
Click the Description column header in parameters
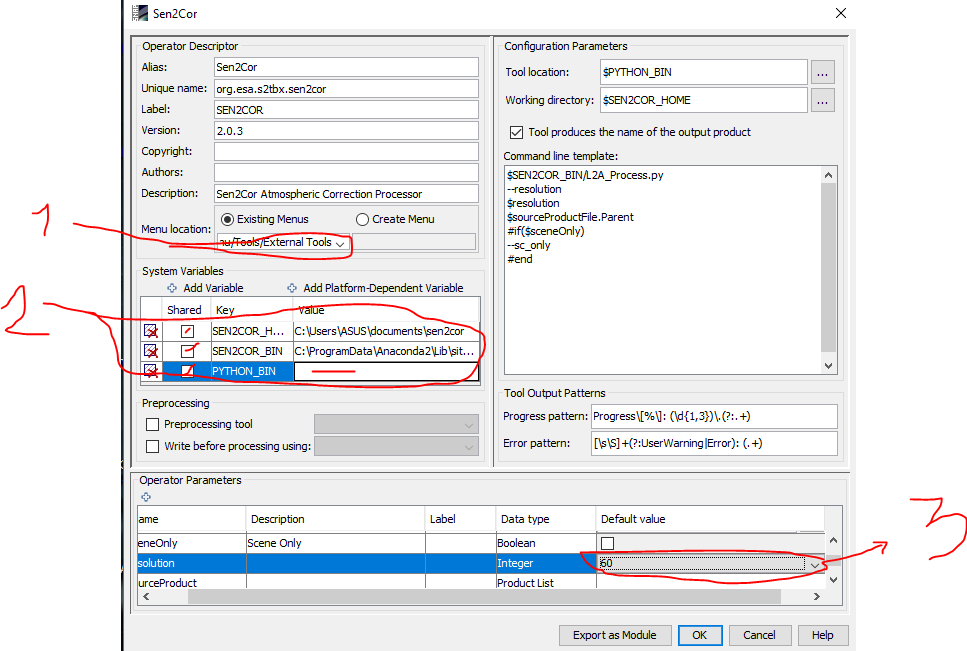[335, 519]
